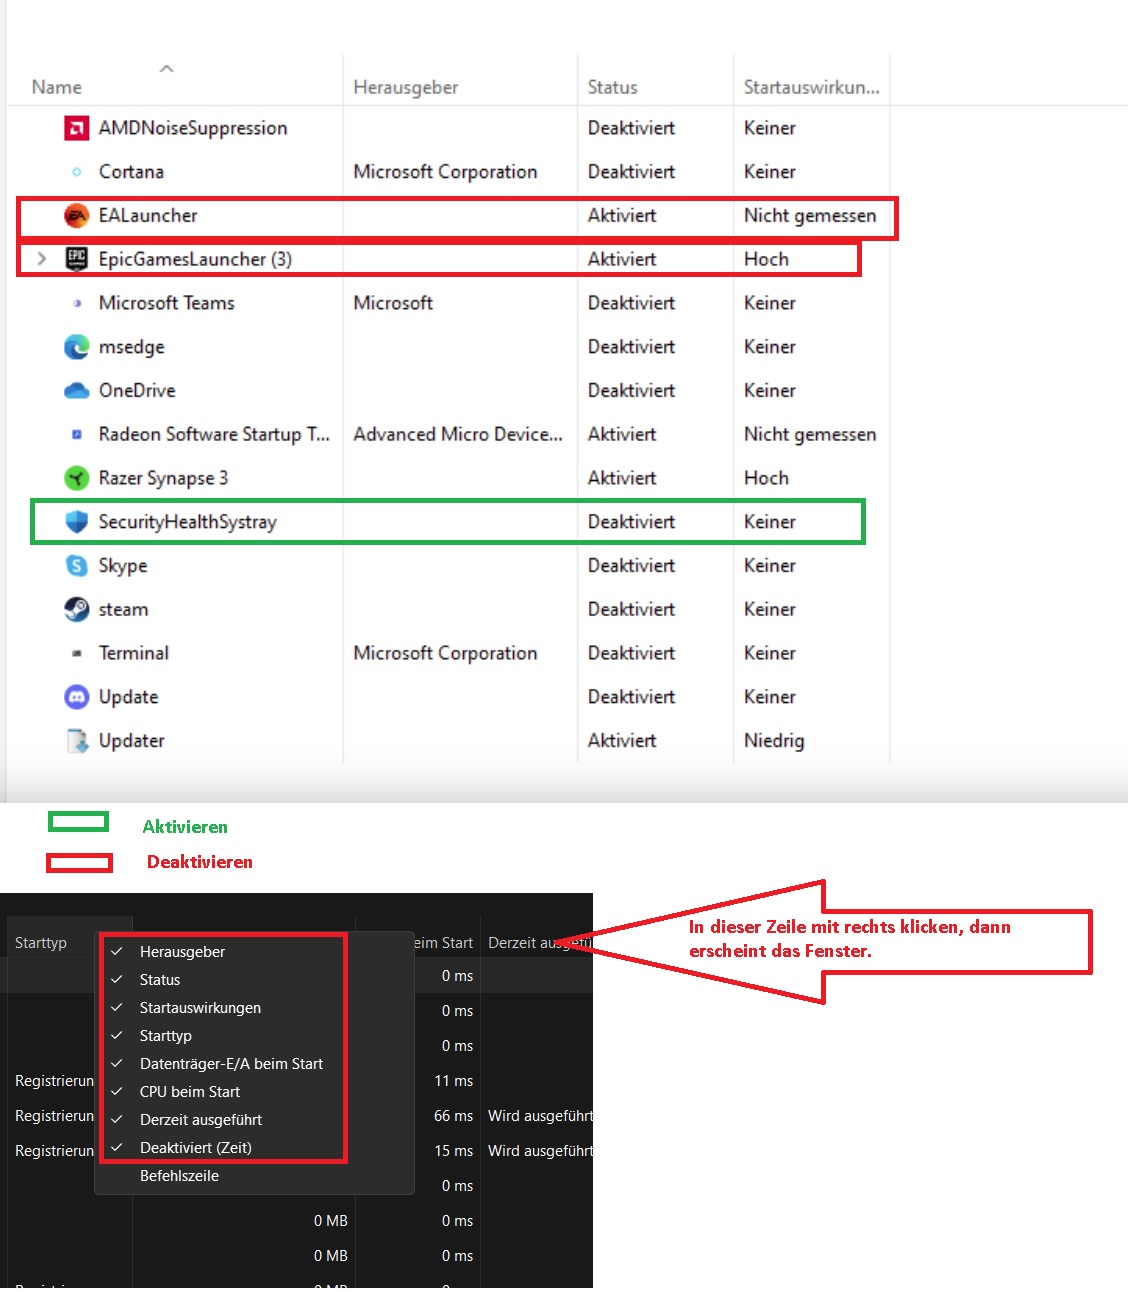
Task: Click the Cortana startup entry icon
Action: (x=76, y=172)
